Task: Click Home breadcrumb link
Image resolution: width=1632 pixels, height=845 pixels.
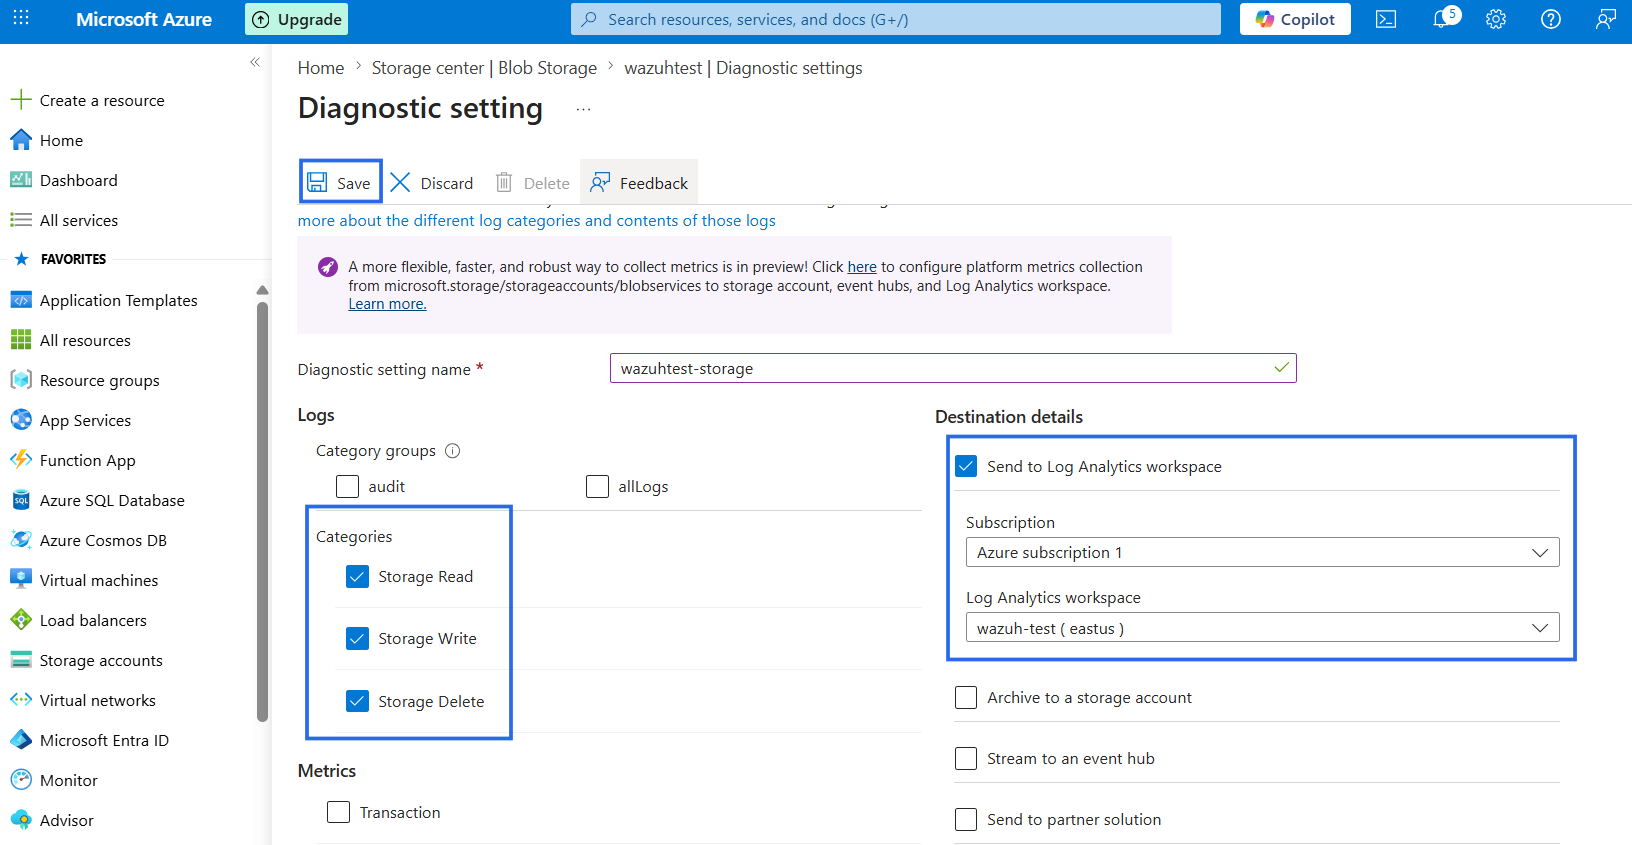Action: pos(321,68)
